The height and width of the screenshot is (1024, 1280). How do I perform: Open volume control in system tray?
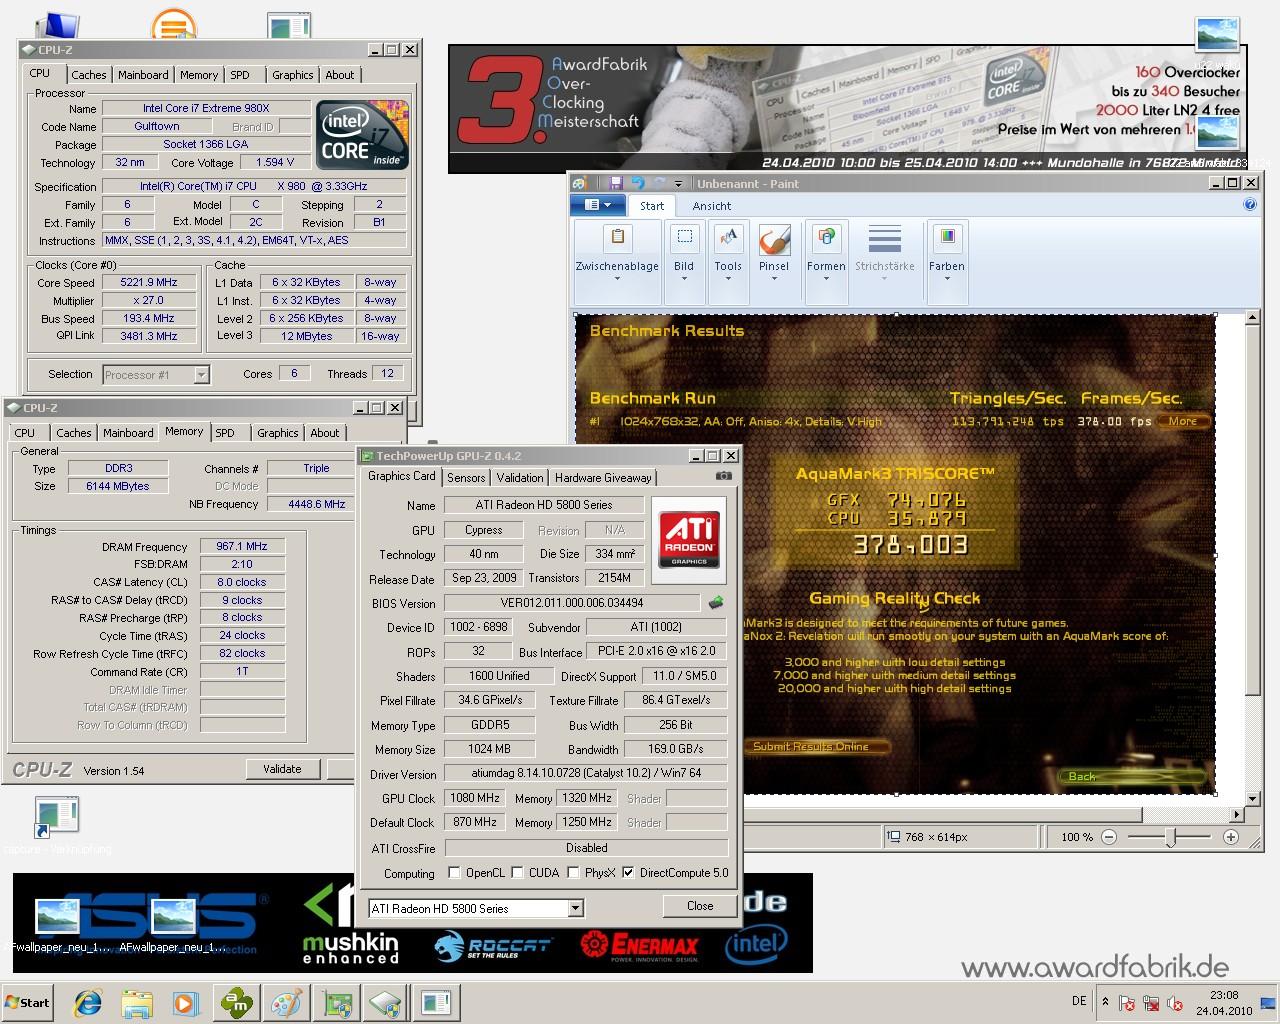[1175, 1003]
